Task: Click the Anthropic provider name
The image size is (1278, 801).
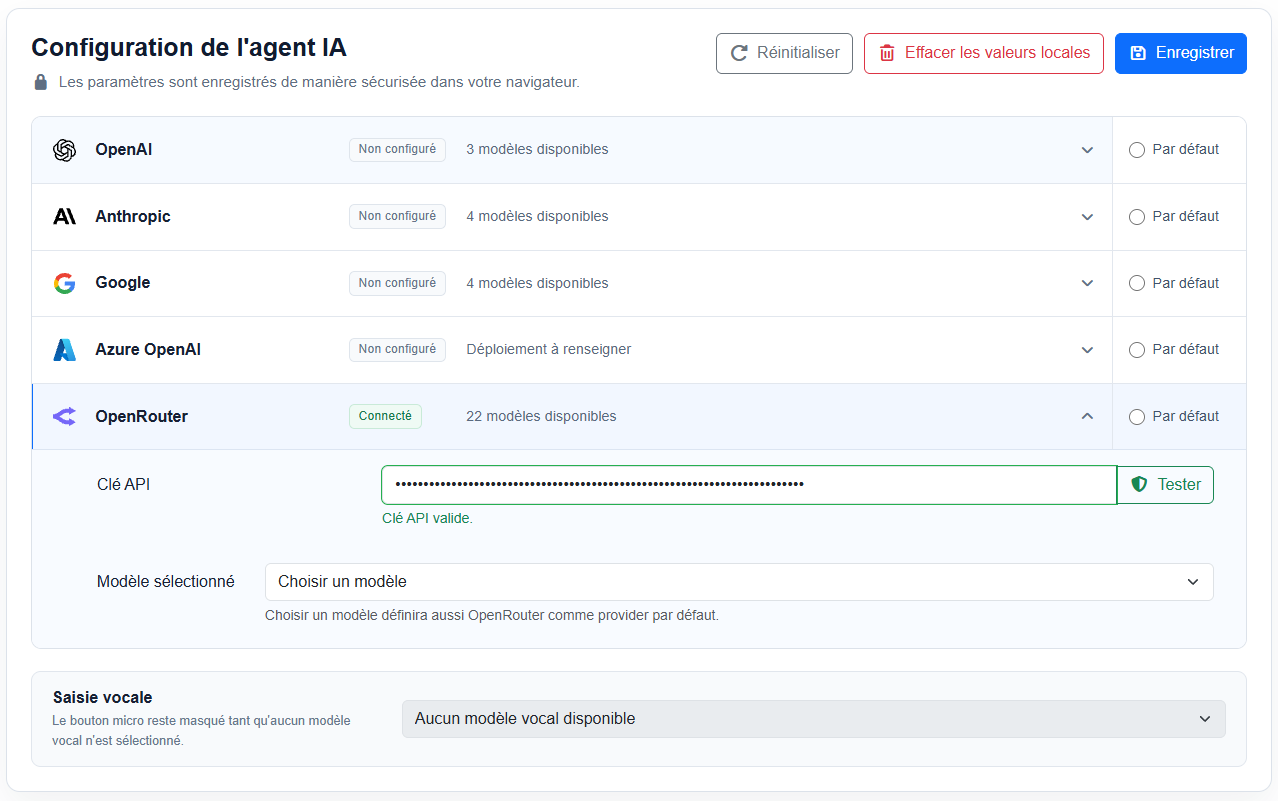Action: click(133, 216)
